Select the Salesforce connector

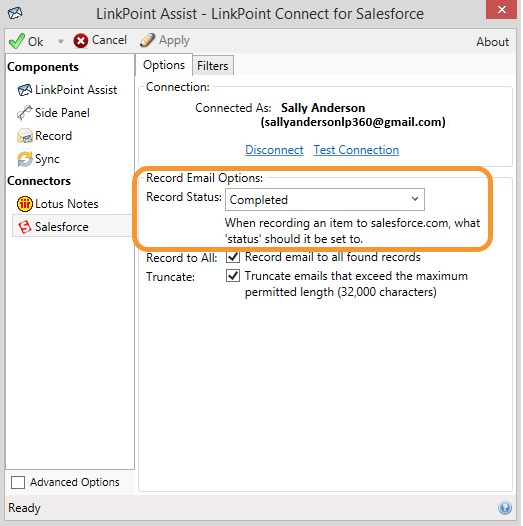coord(53,227)
